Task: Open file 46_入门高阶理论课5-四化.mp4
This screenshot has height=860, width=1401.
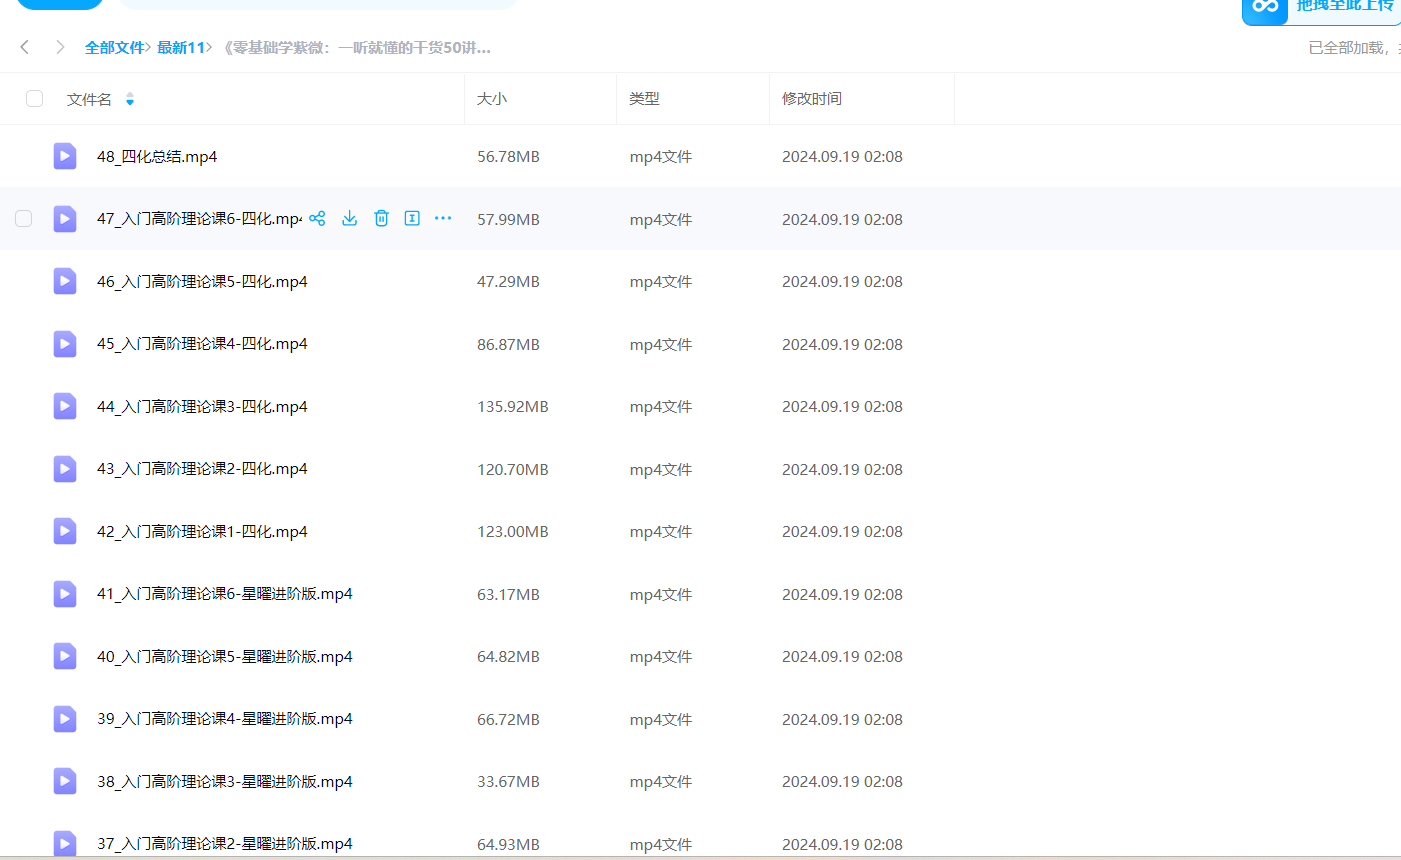Action: click(202, 281)
